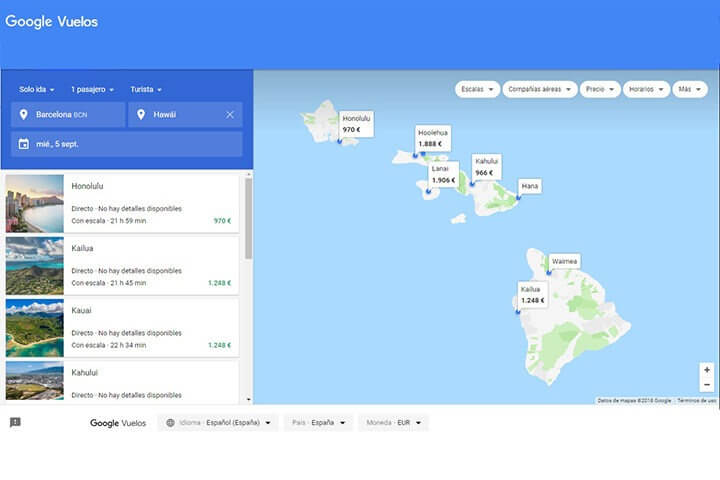
Task: Click the Kahului title in results list
Action: [x=84, y=373]
